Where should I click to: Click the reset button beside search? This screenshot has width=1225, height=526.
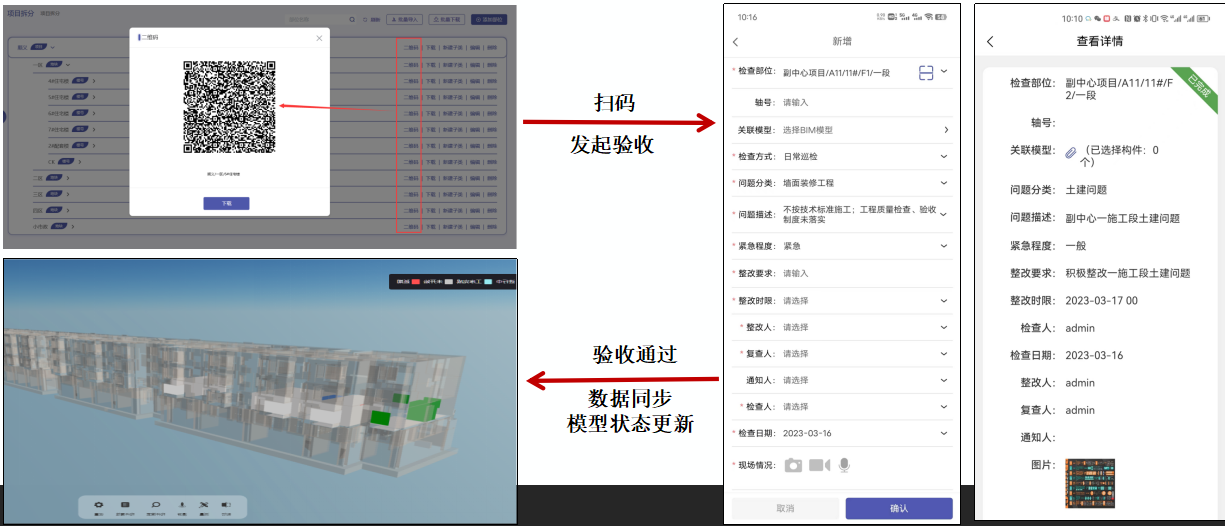pyautogui.click(x=371, y=19)
